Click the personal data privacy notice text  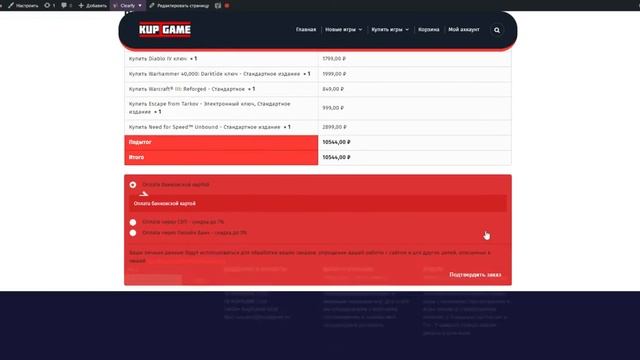310,256
